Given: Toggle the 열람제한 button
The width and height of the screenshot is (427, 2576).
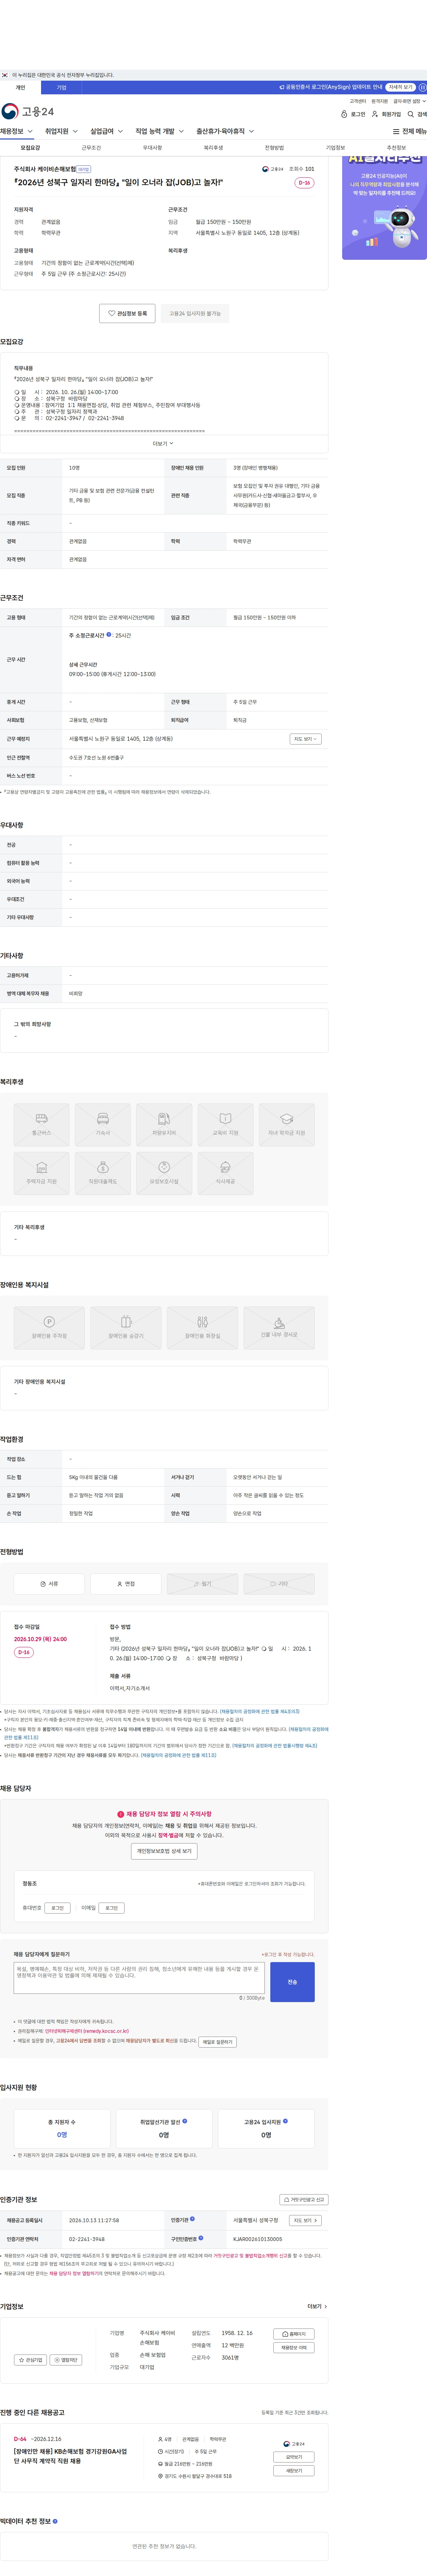Looking at the screenshot, I should (x=66, y=2359).
